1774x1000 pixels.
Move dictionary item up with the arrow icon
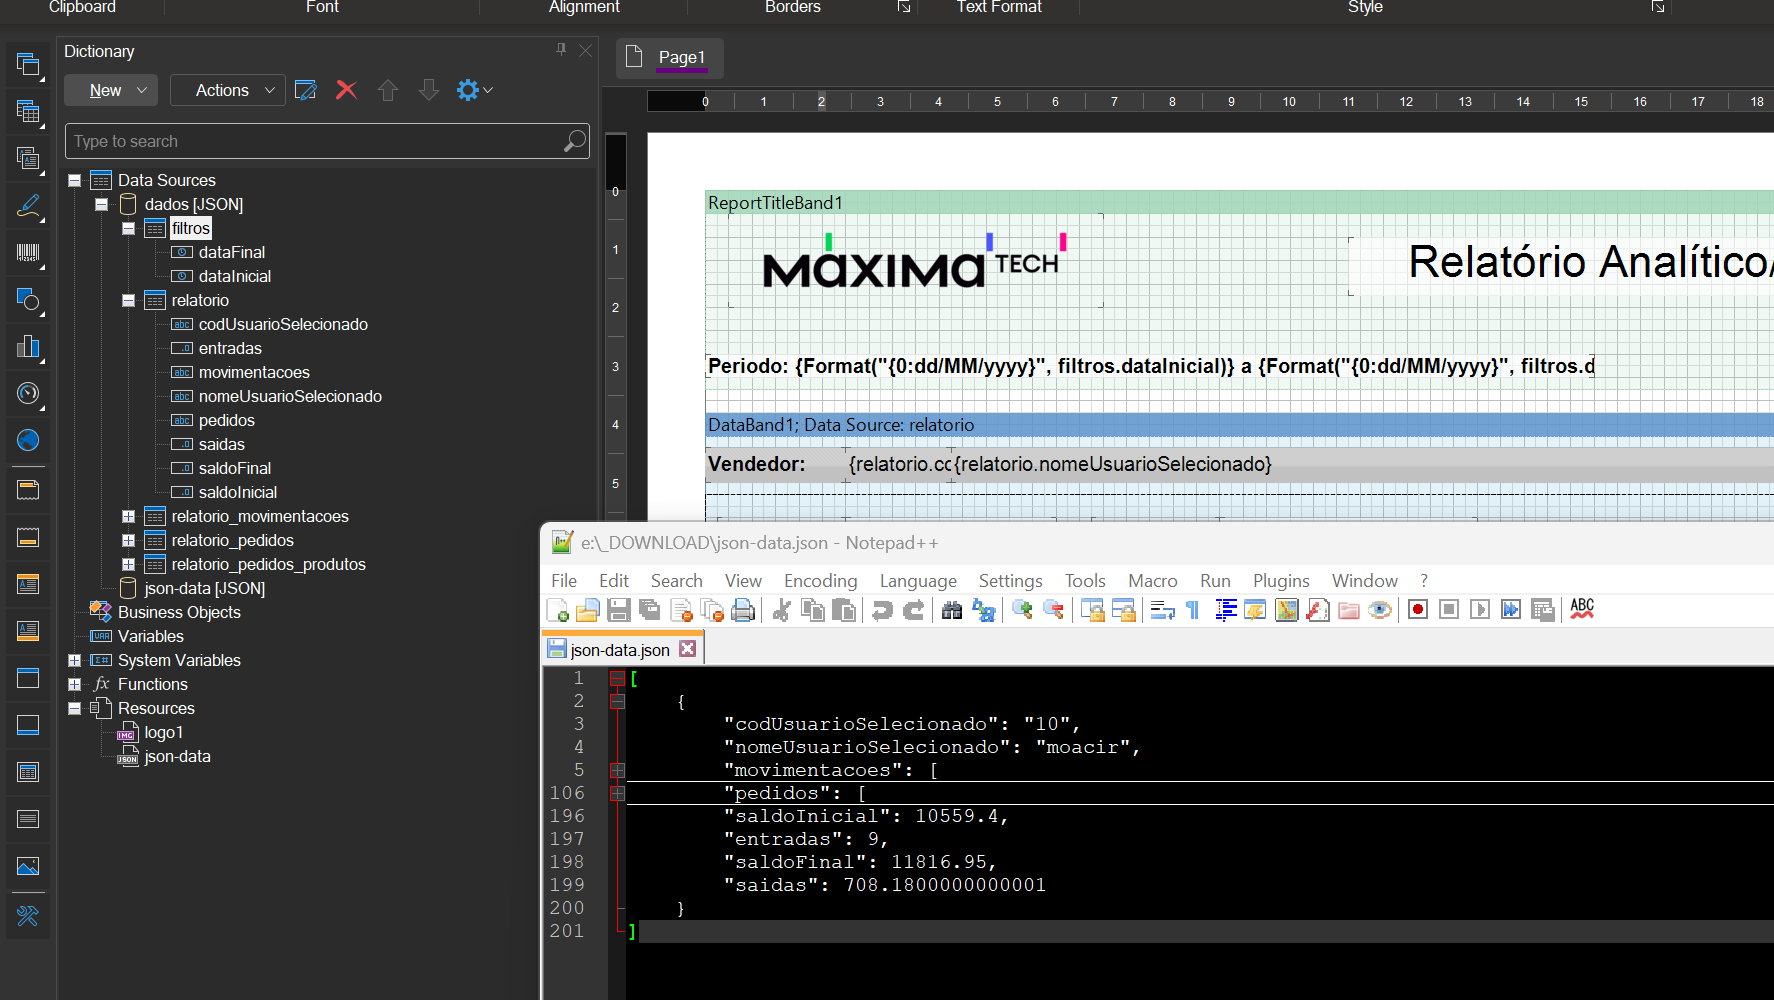[388, 90]
